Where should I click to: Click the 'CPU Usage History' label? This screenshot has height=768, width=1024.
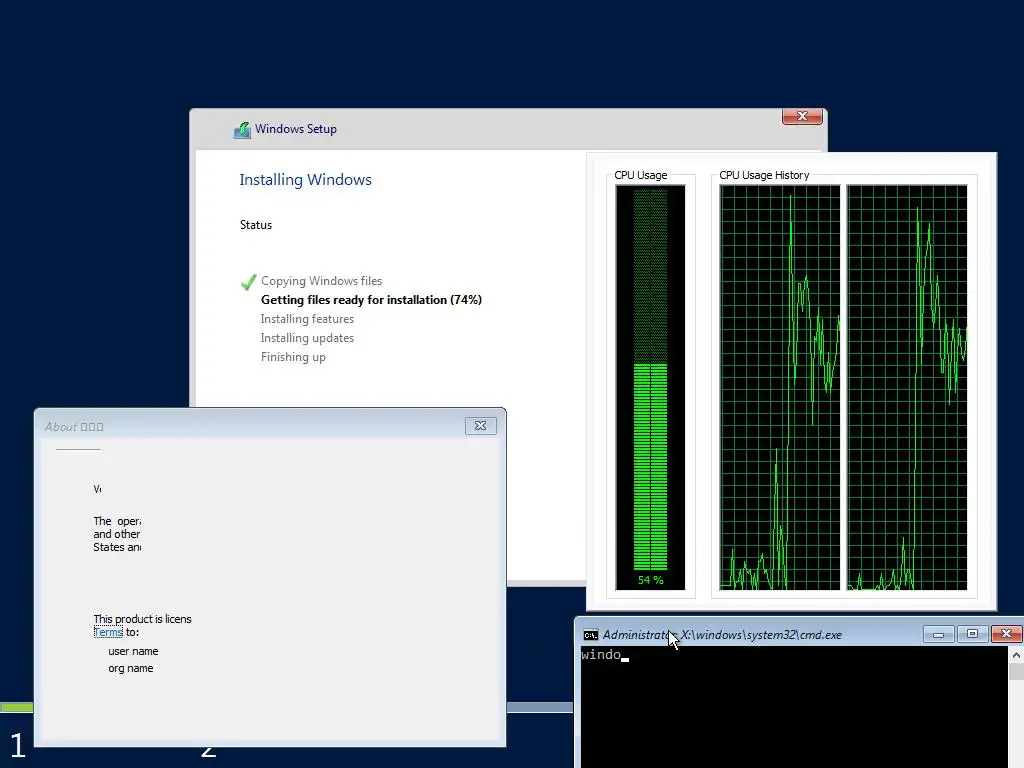[x=764, y=175]
